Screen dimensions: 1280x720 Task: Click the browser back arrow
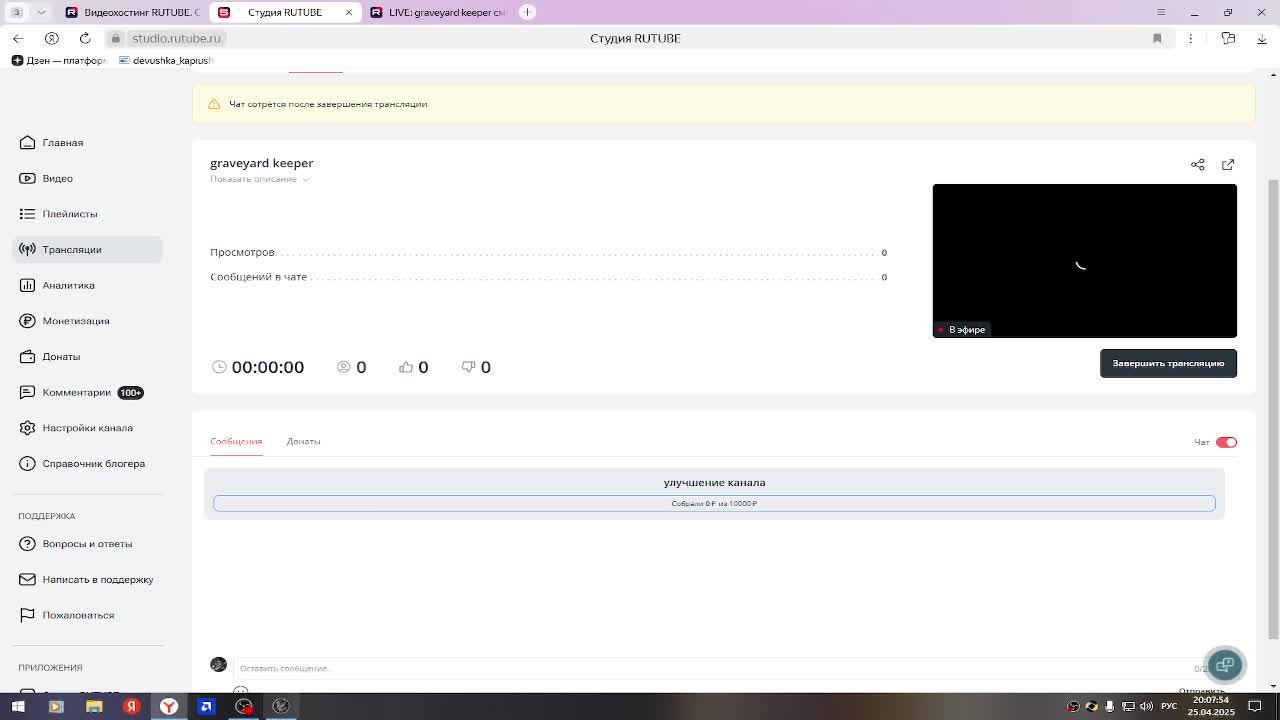tap(18, 38)
